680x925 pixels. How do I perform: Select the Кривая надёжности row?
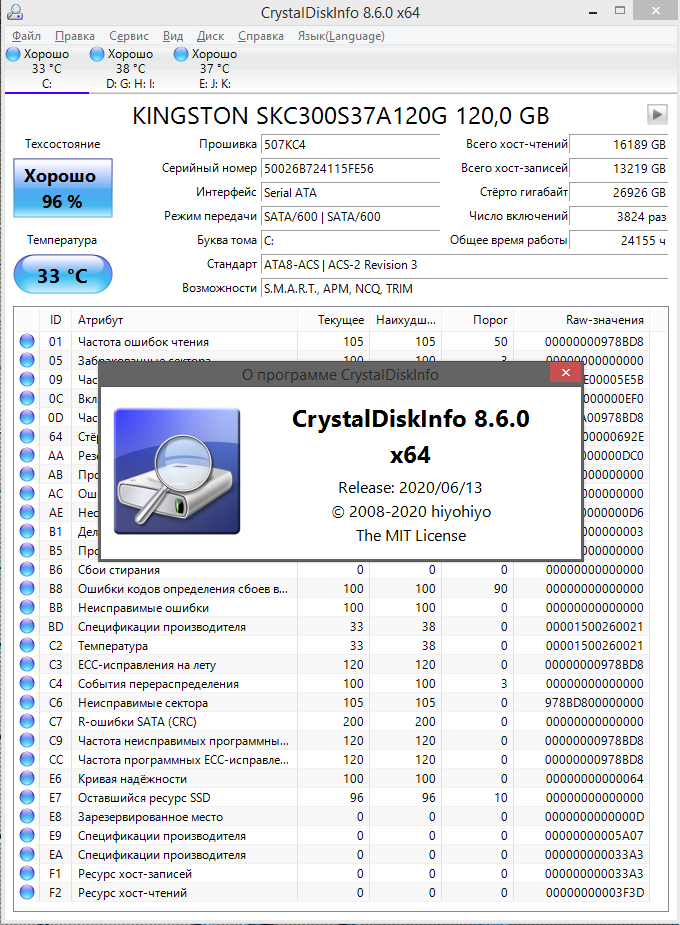[332, 779]
